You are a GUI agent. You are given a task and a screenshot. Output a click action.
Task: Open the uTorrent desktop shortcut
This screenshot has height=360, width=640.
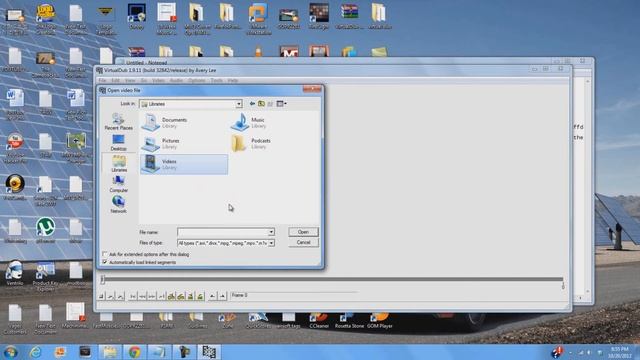click(x=45, y=230)
